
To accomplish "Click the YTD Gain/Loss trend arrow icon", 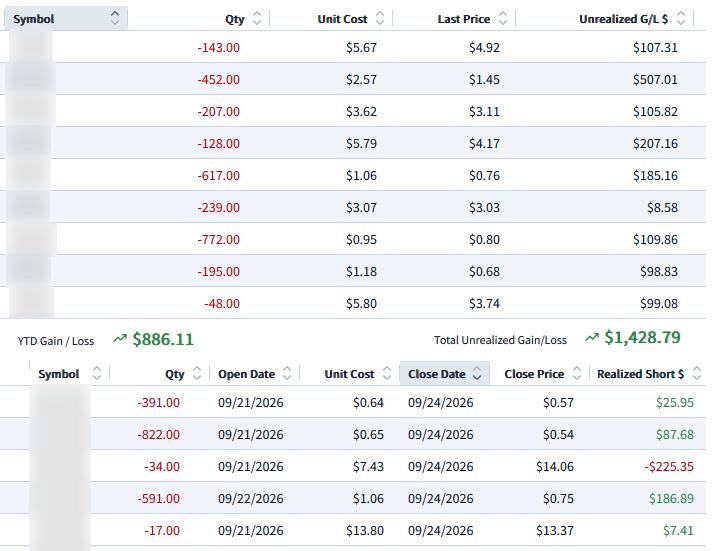I will click(120, 338).
